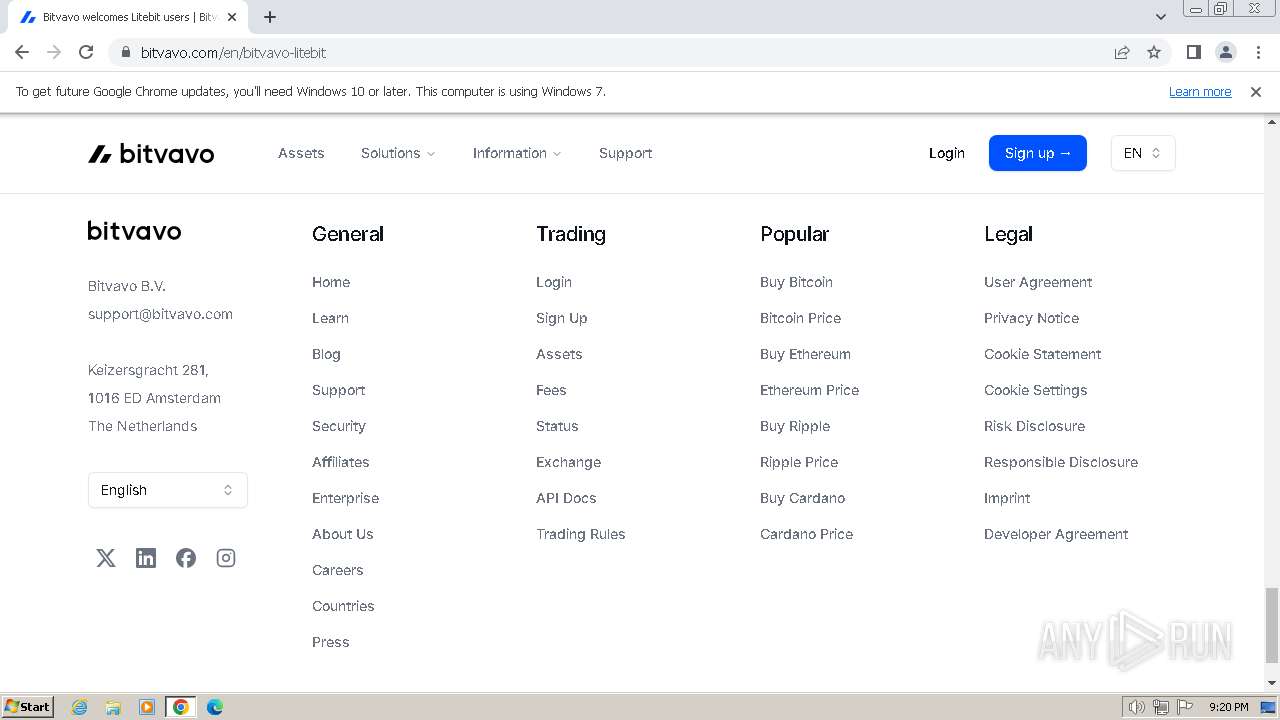The image size is (1280, 720).
Task: Click the Chrome icon in the taskbar
Action: coord(181,707)
